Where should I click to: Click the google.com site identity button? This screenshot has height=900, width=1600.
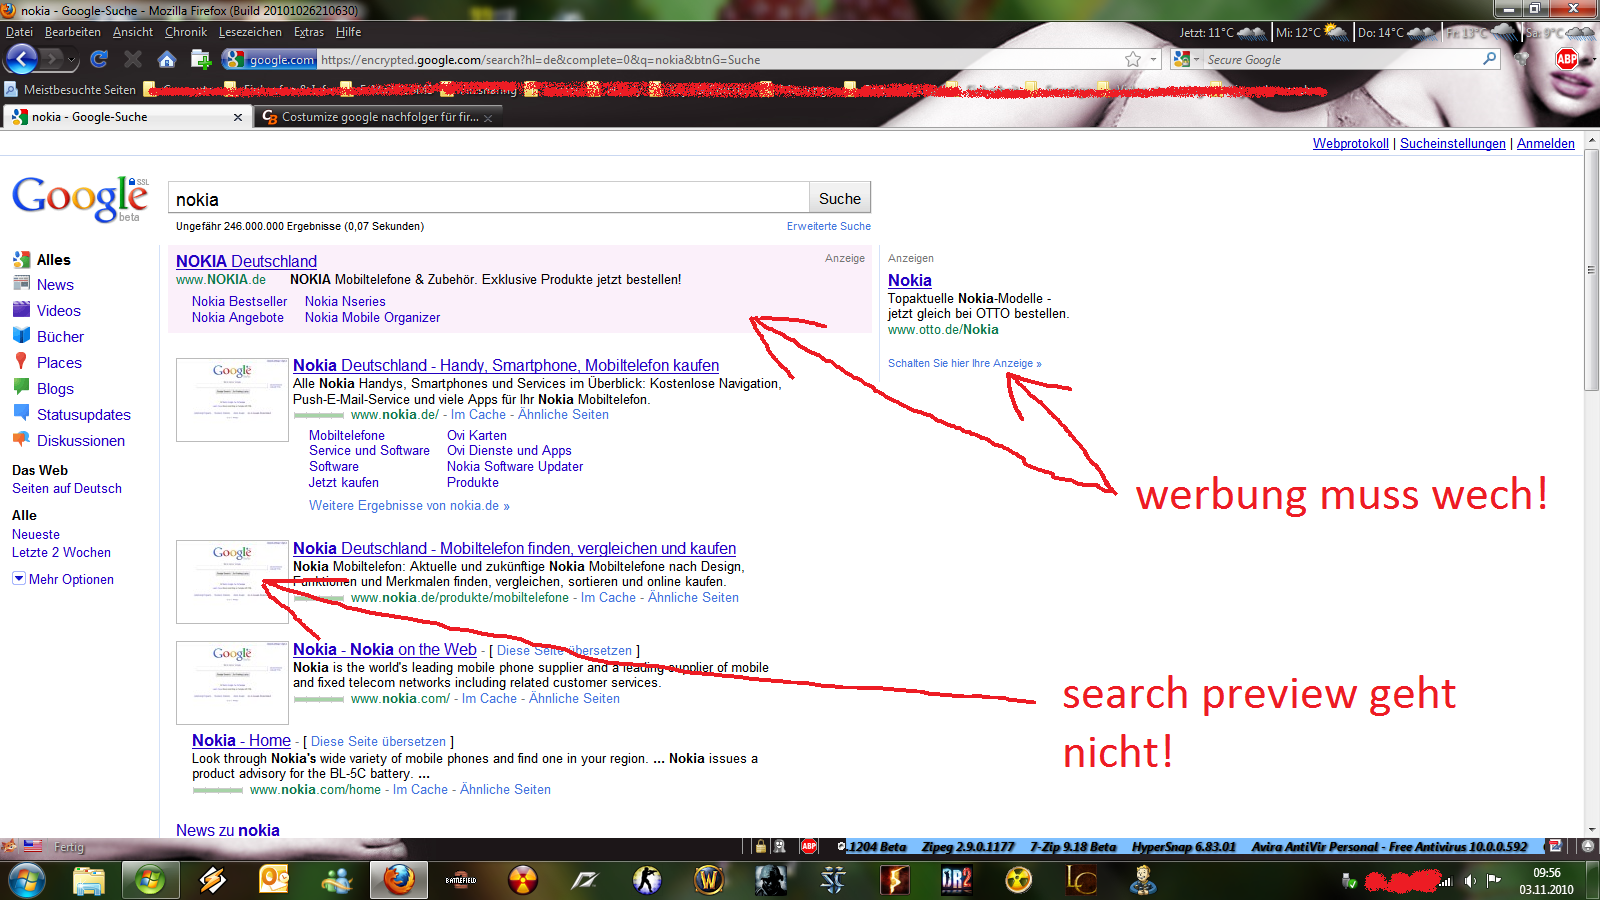[x=270, y=59]
